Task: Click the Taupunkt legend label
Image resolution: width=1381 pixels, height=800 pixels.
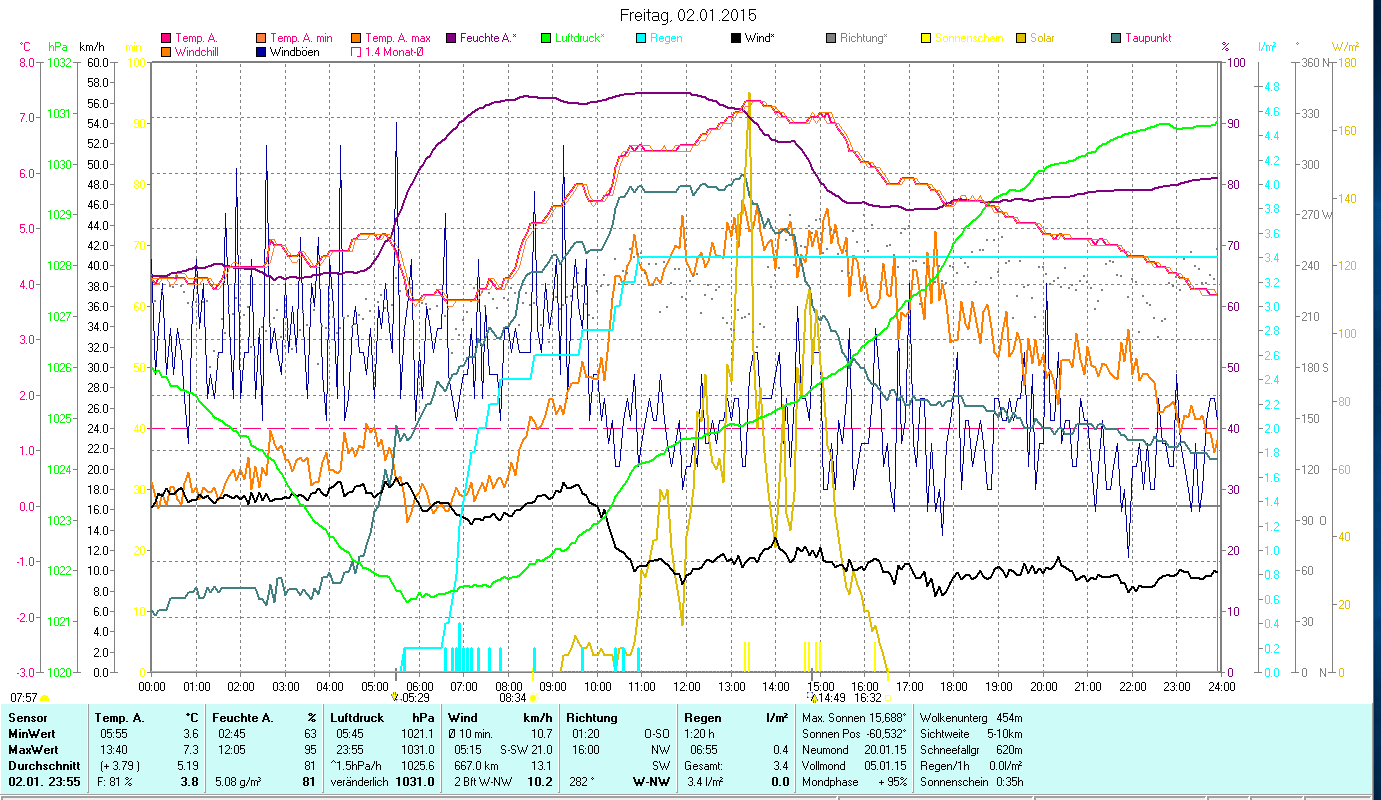Action: (1148, 38)
